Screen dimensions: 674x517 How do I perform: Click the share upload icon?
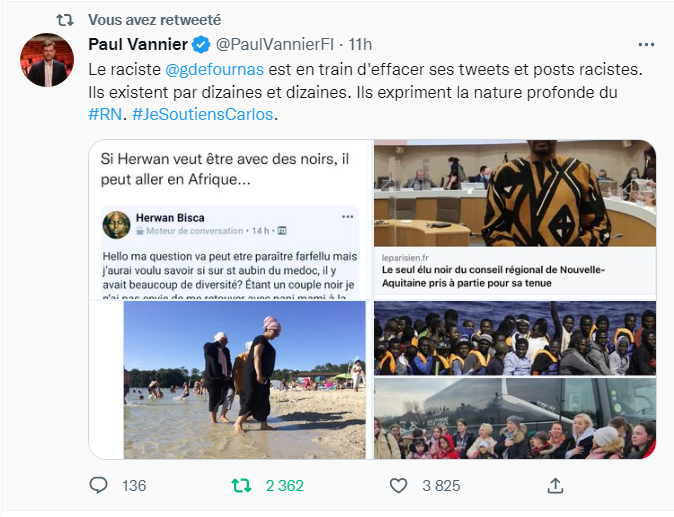pos(556,486)
